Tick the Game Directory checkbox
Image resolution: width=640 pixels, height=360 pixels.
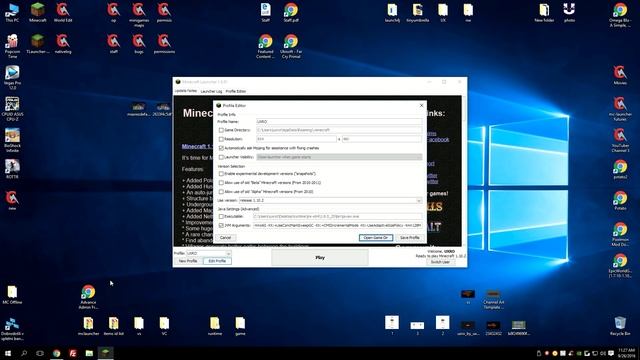221,130
